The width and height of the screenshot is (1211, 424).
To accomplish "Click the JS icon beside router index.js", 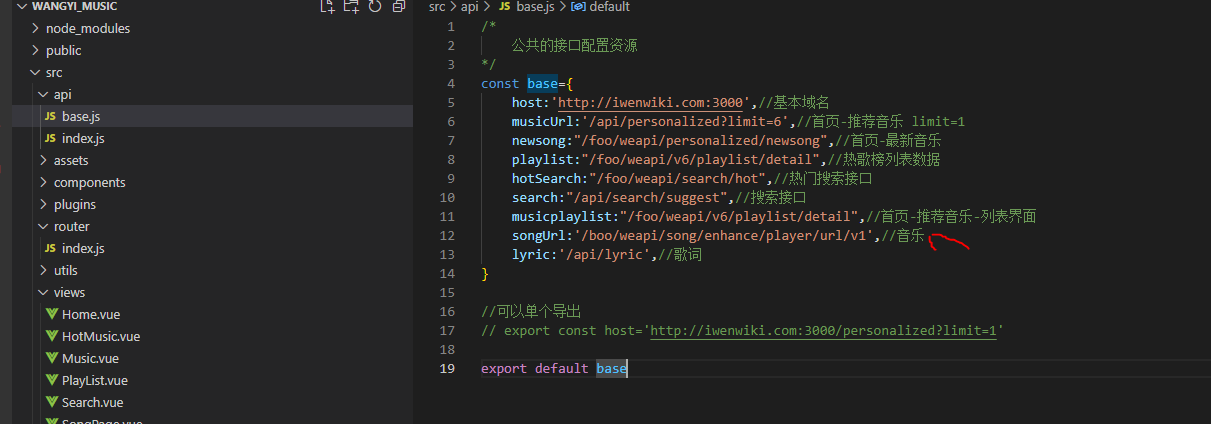I will (52, 249).
